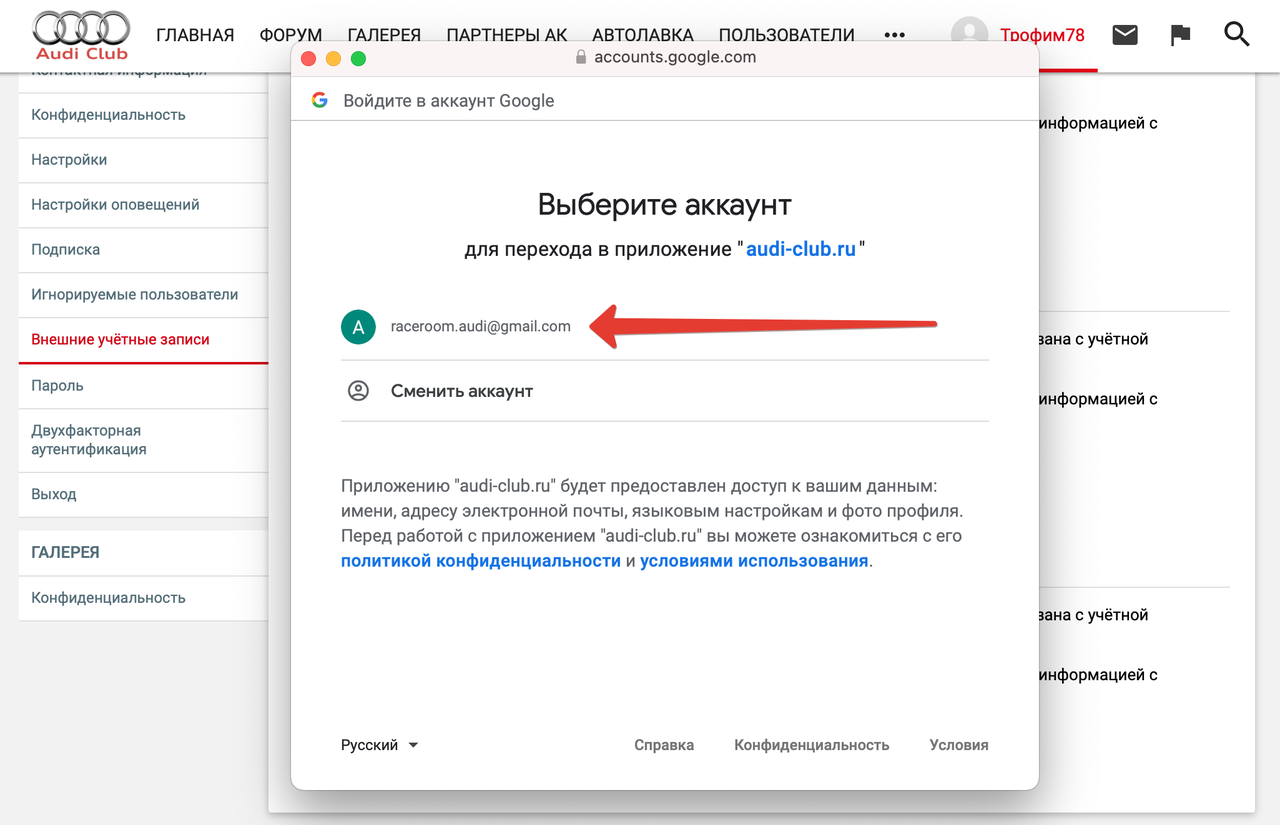This screenshot has width=1280, height=825.
Task: Open the АВТОЛАВКА menu item
Action: [643, 35]
